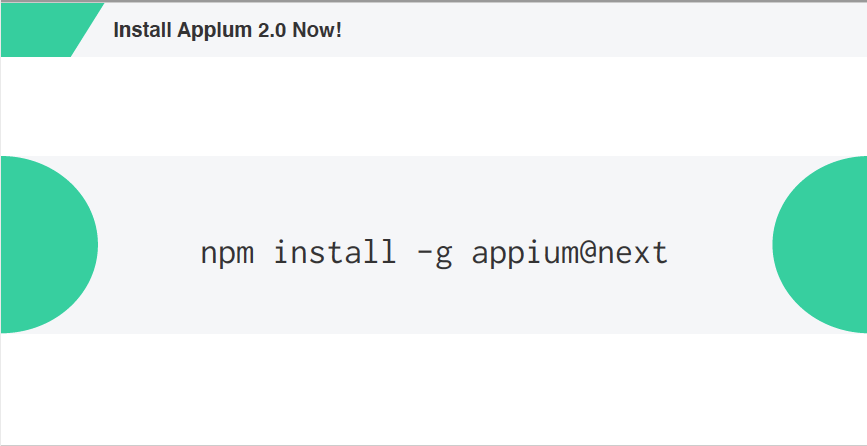Click the white space below the code block

[433, 388]
